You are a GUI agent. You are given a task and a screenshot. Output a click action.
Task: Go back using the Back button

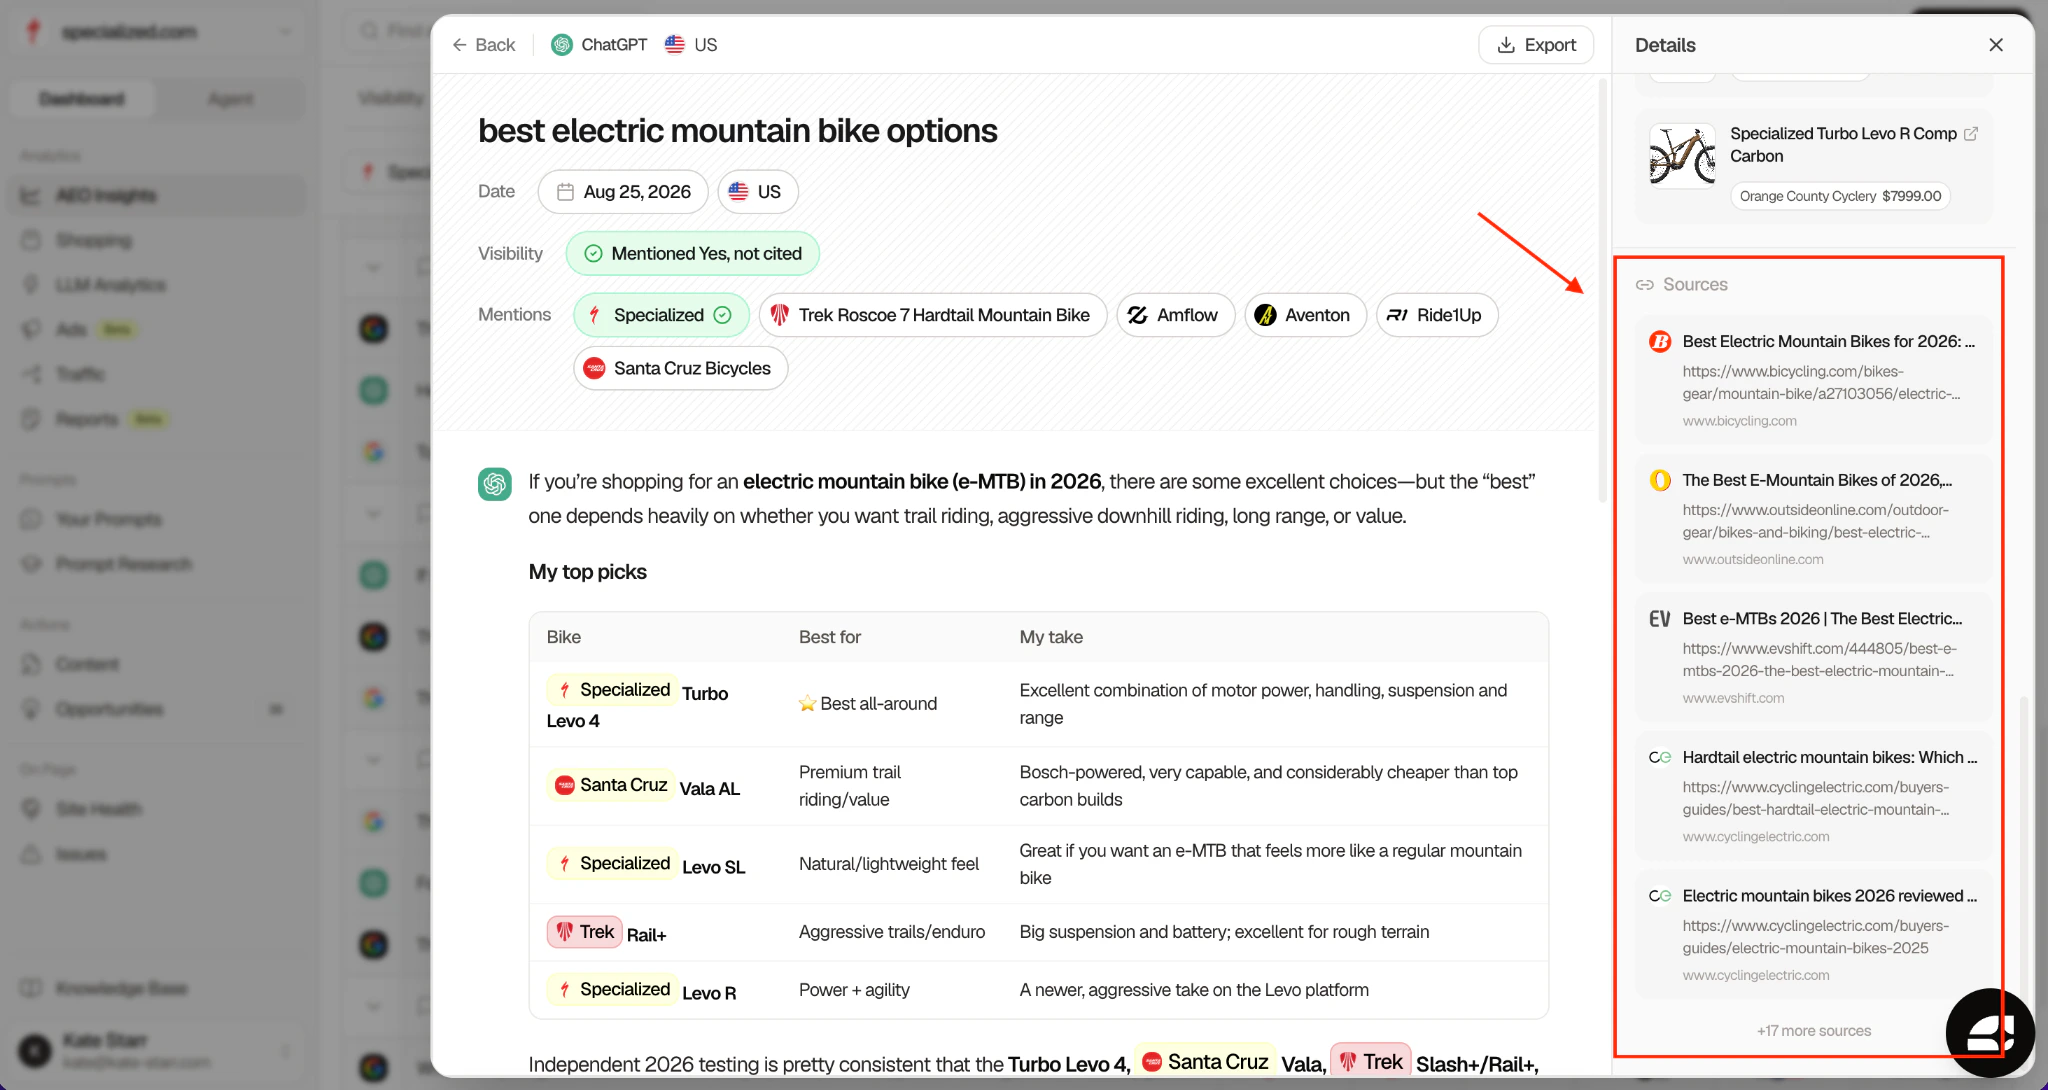pos(483,45)
